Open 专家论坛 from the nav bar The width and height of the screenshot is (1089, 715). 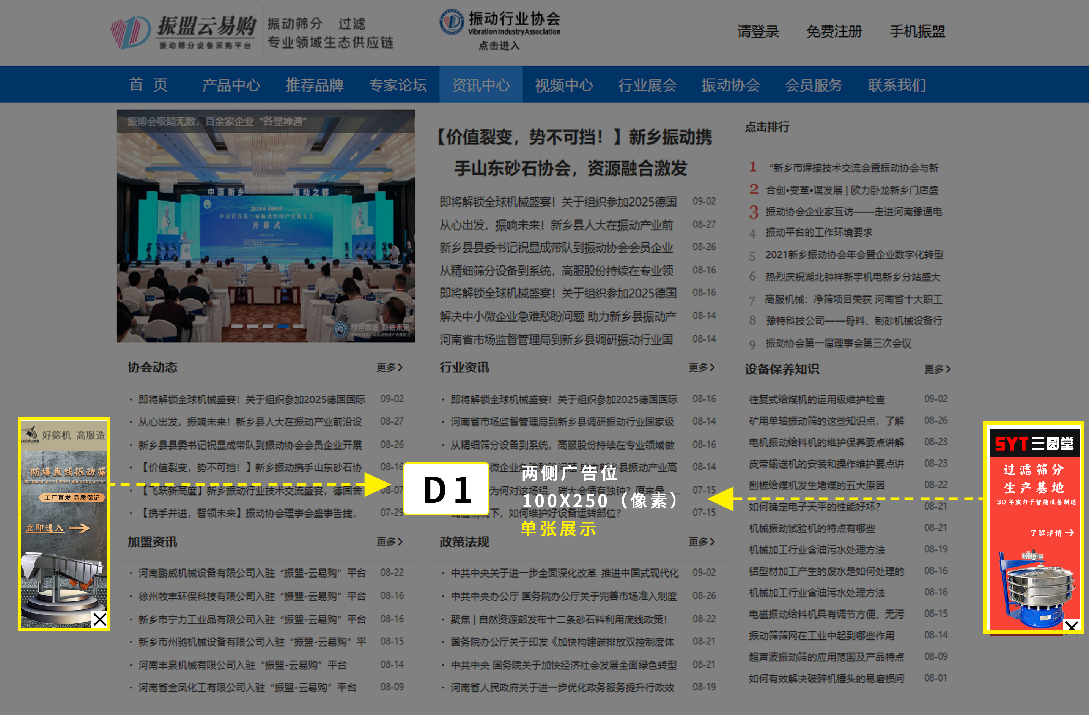tap(397, 85)
